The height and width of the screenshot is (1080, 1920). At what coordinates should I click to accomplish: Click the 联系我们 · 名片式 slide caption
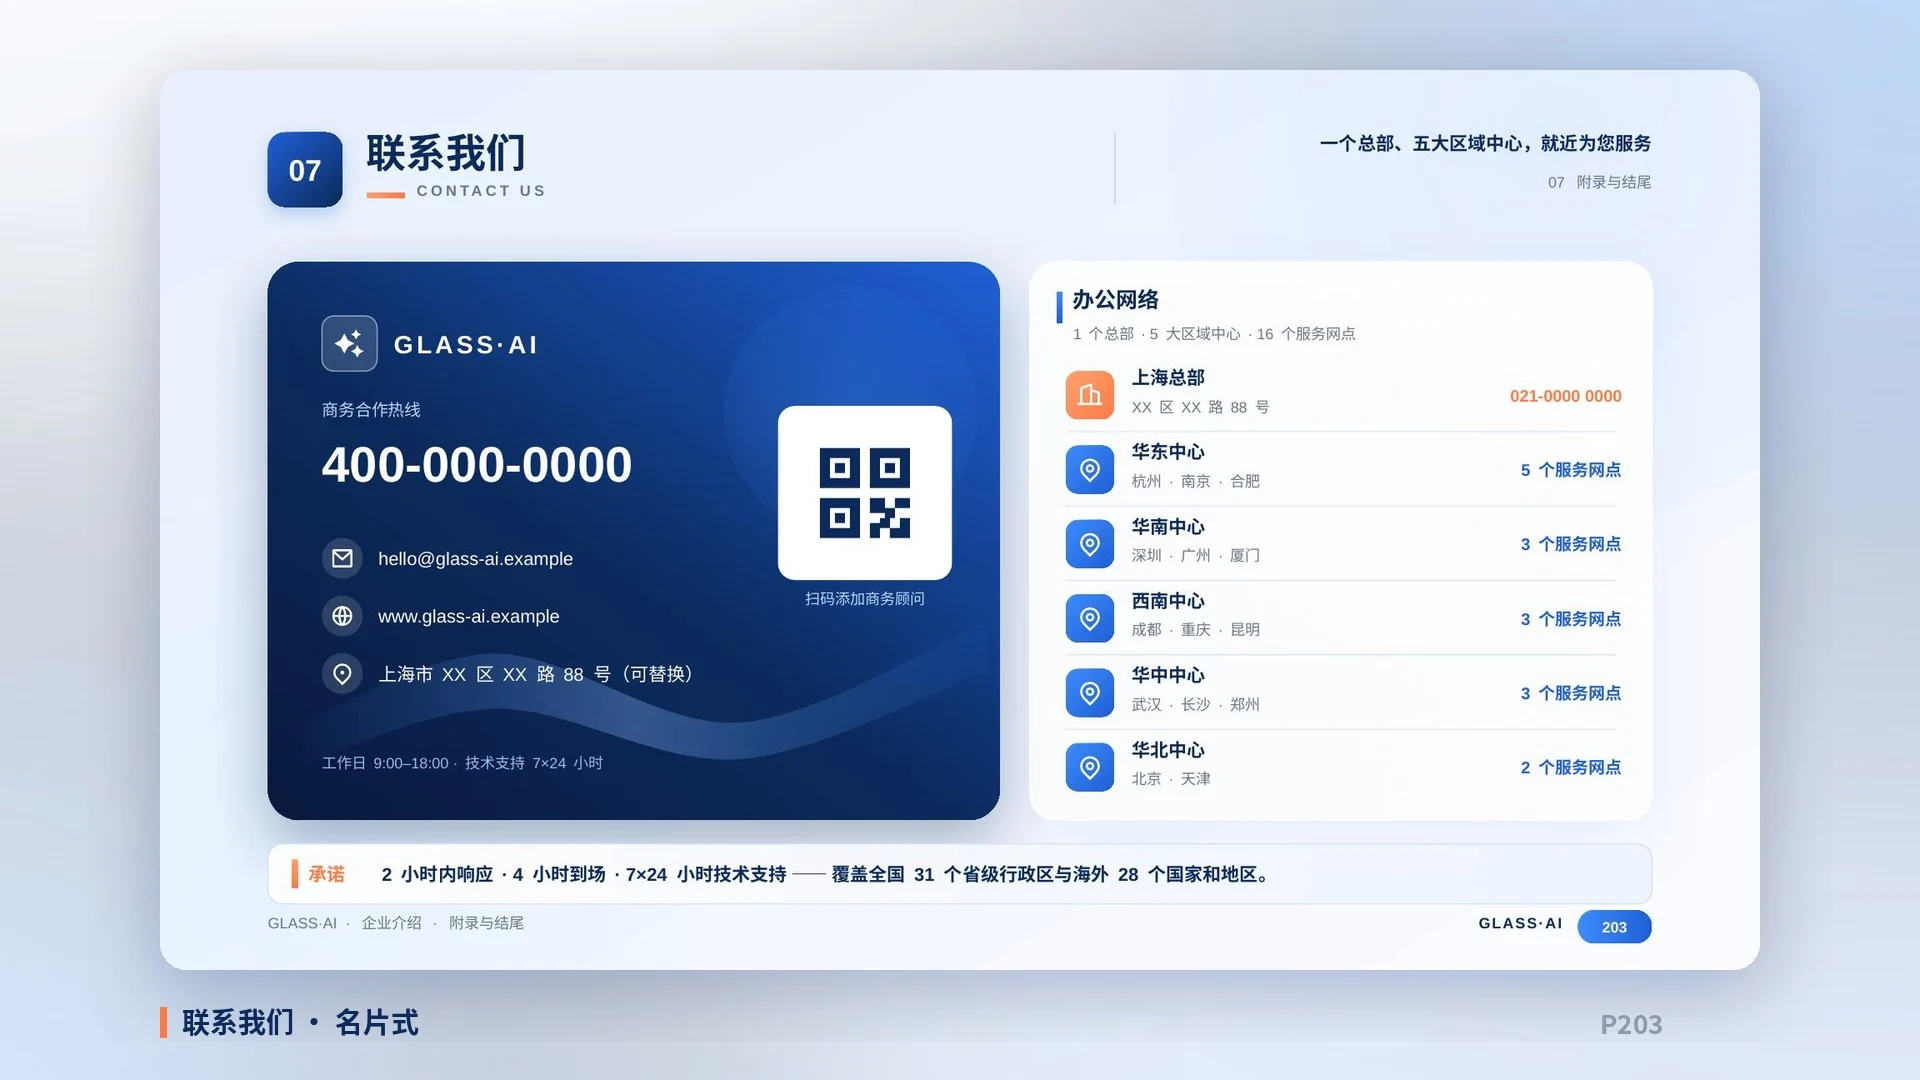[300, 1023]
